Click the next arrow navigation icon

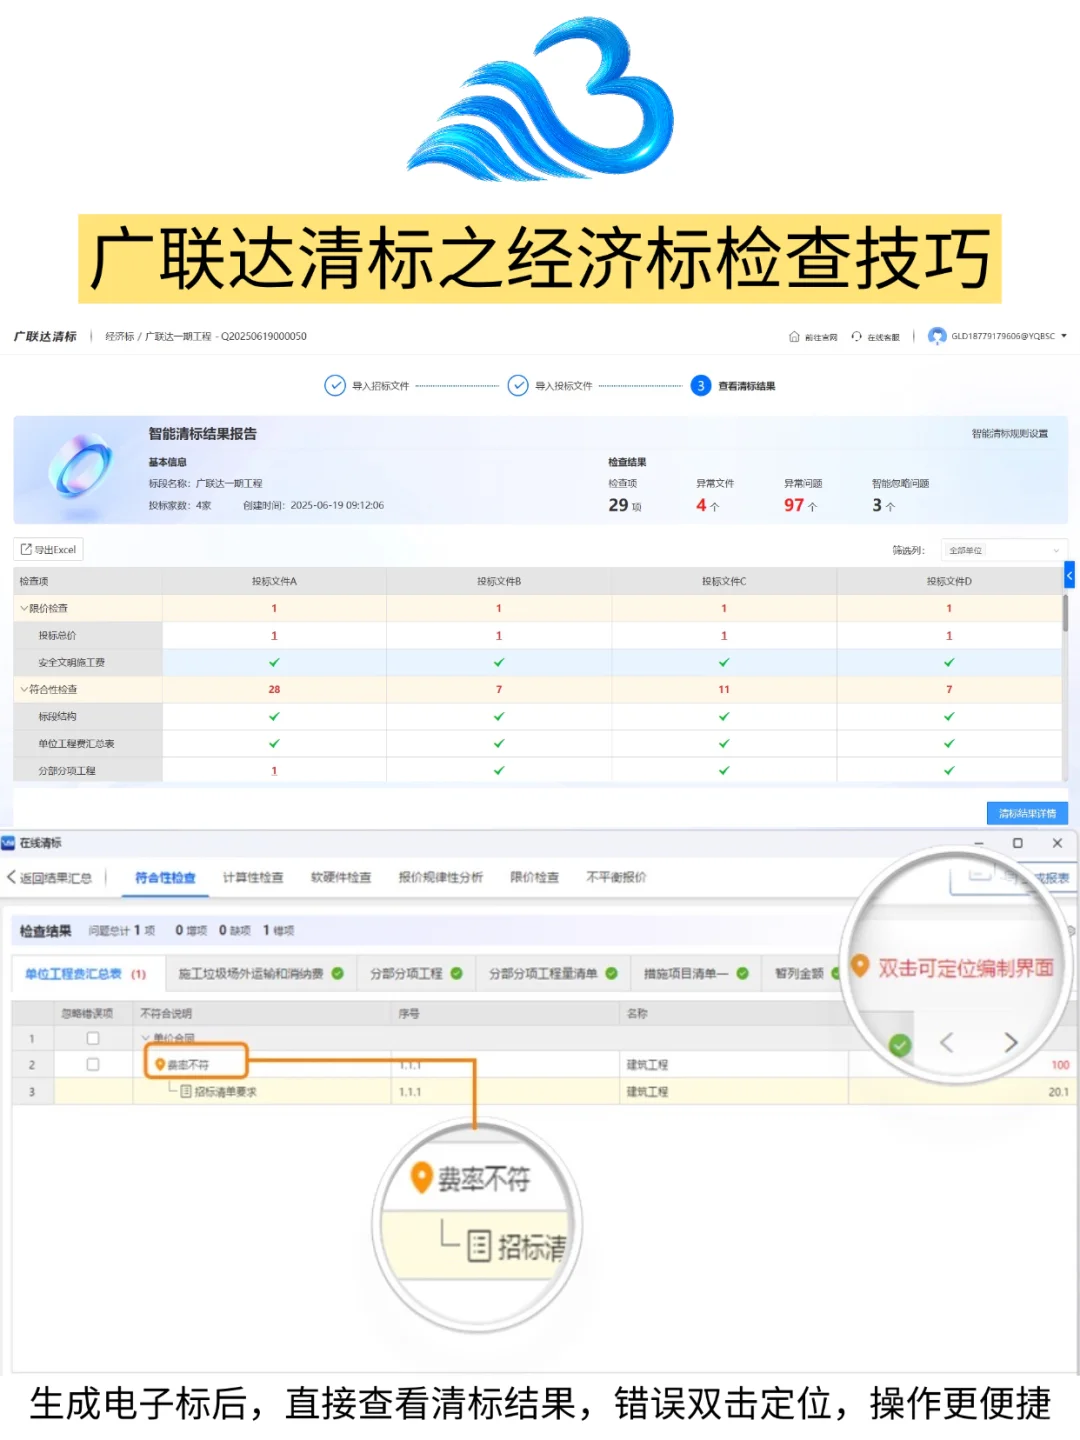coord(1012,1044)
